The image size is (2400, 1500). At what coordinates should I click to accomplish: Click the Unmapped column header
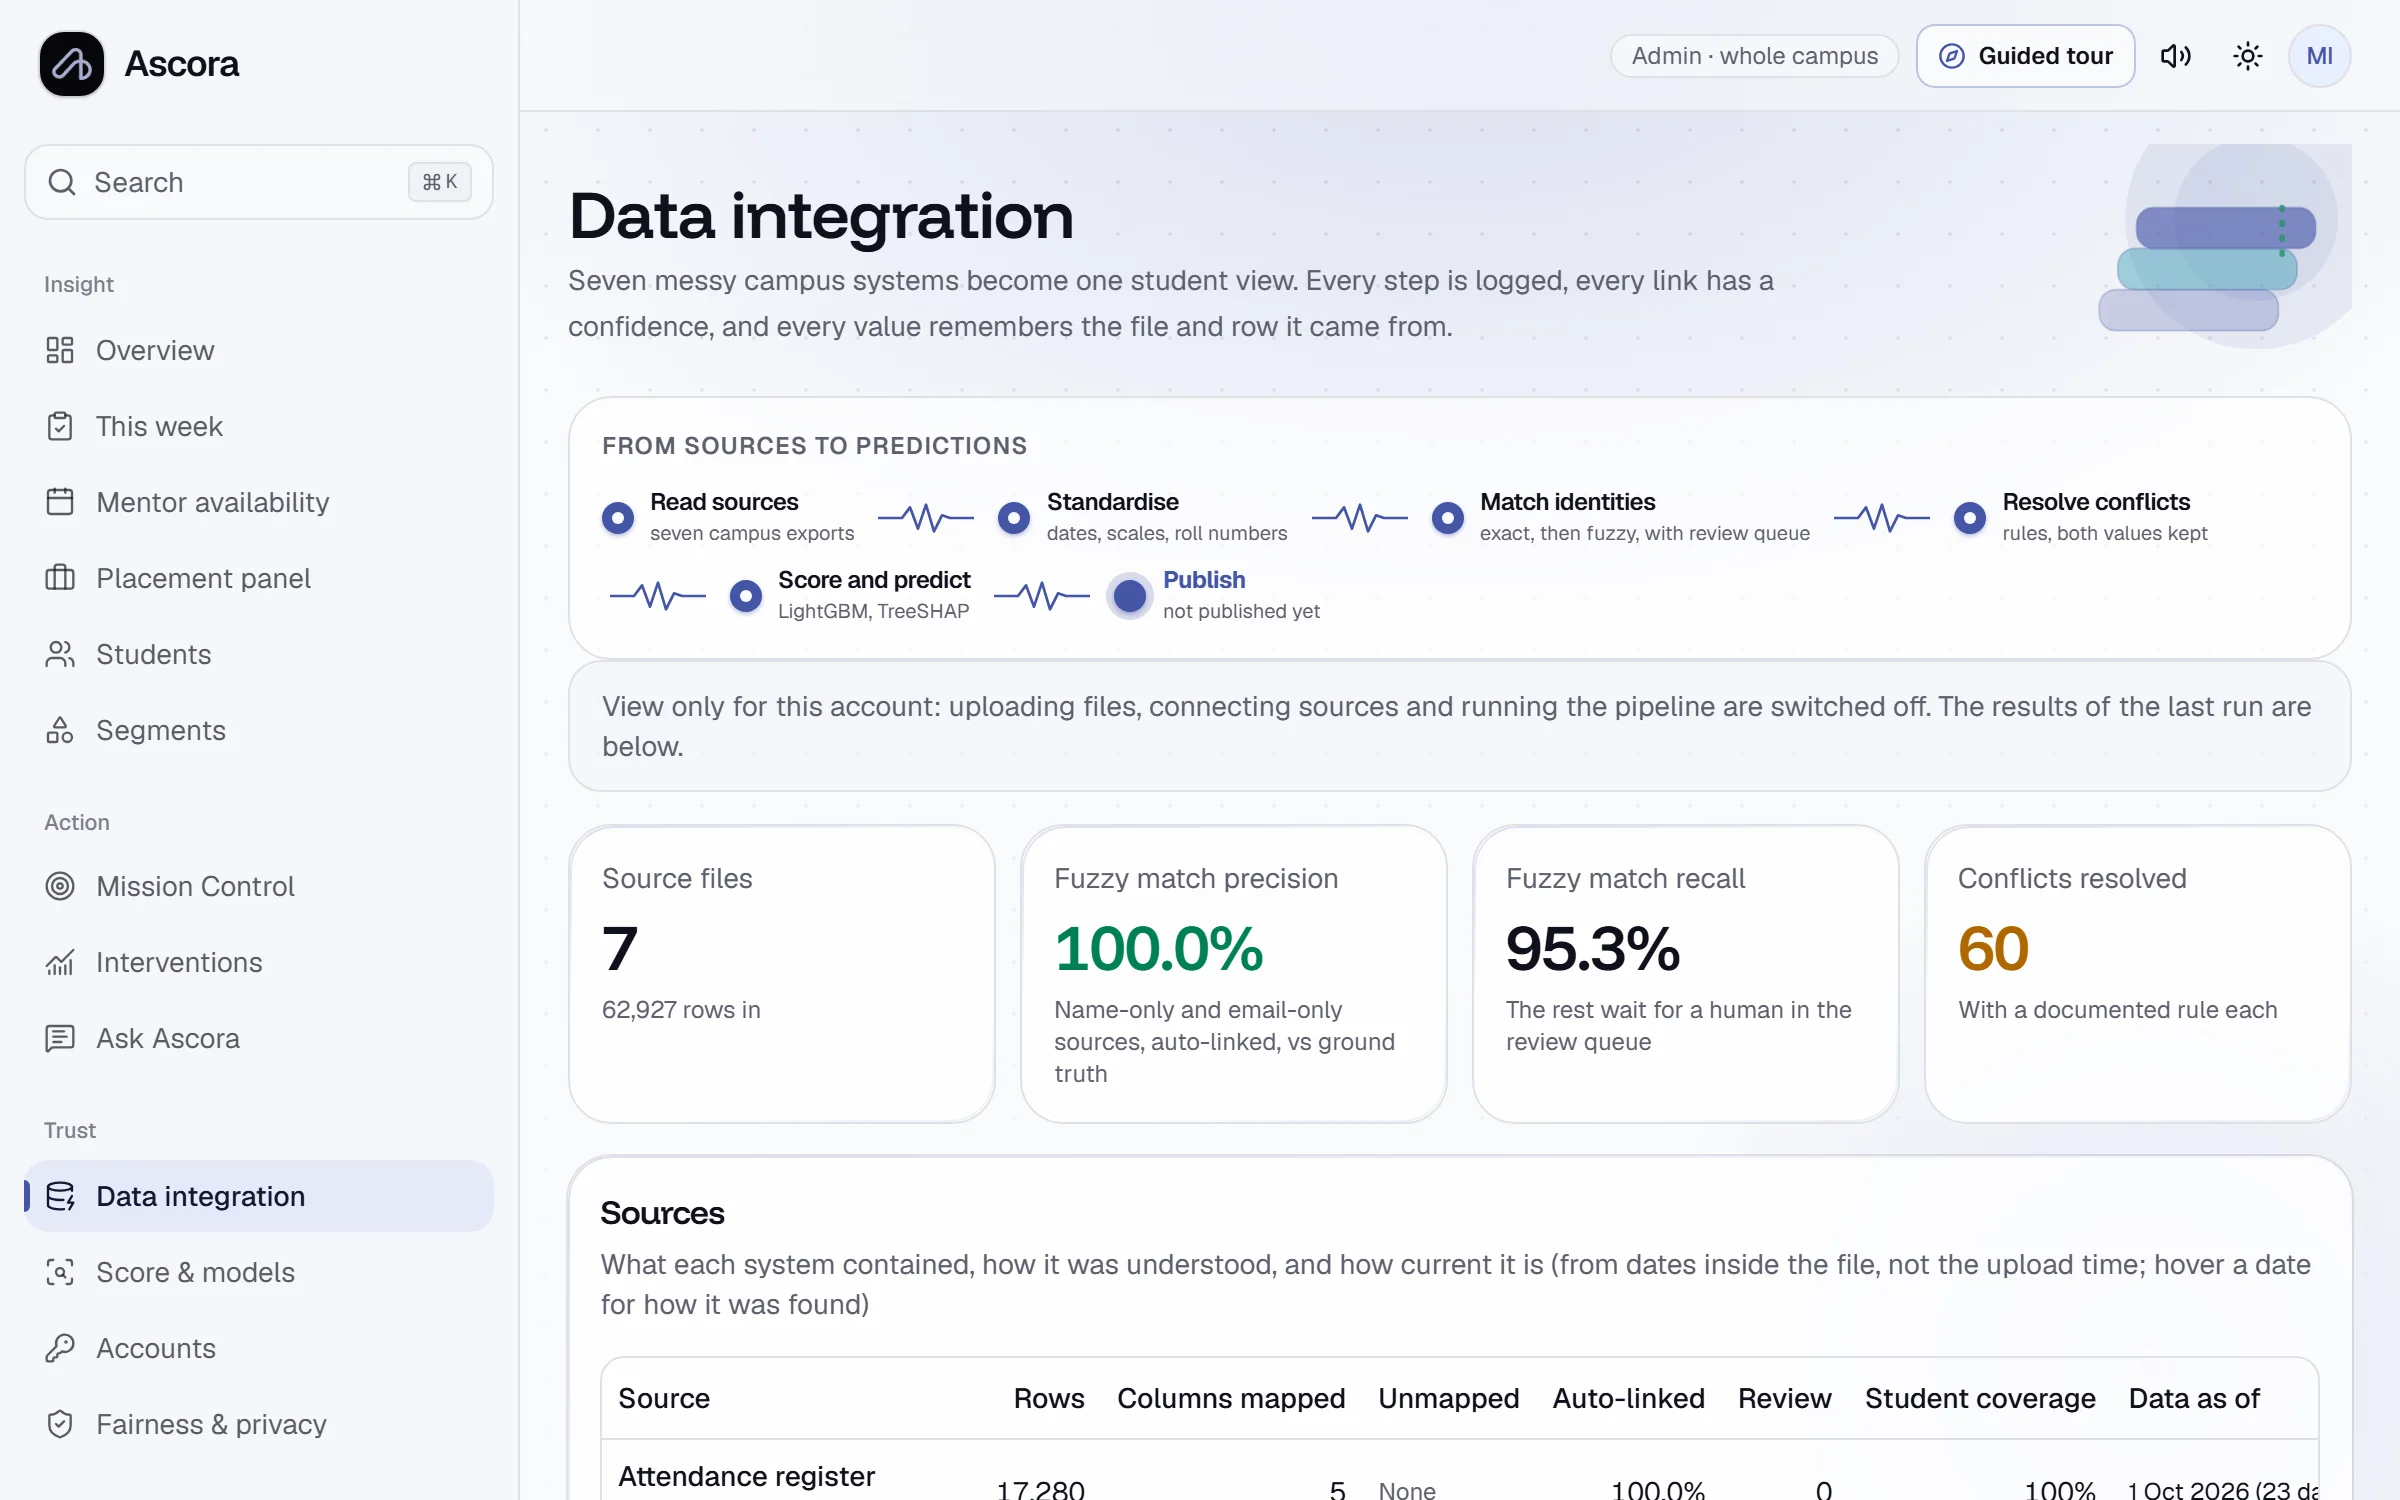1449,1398
